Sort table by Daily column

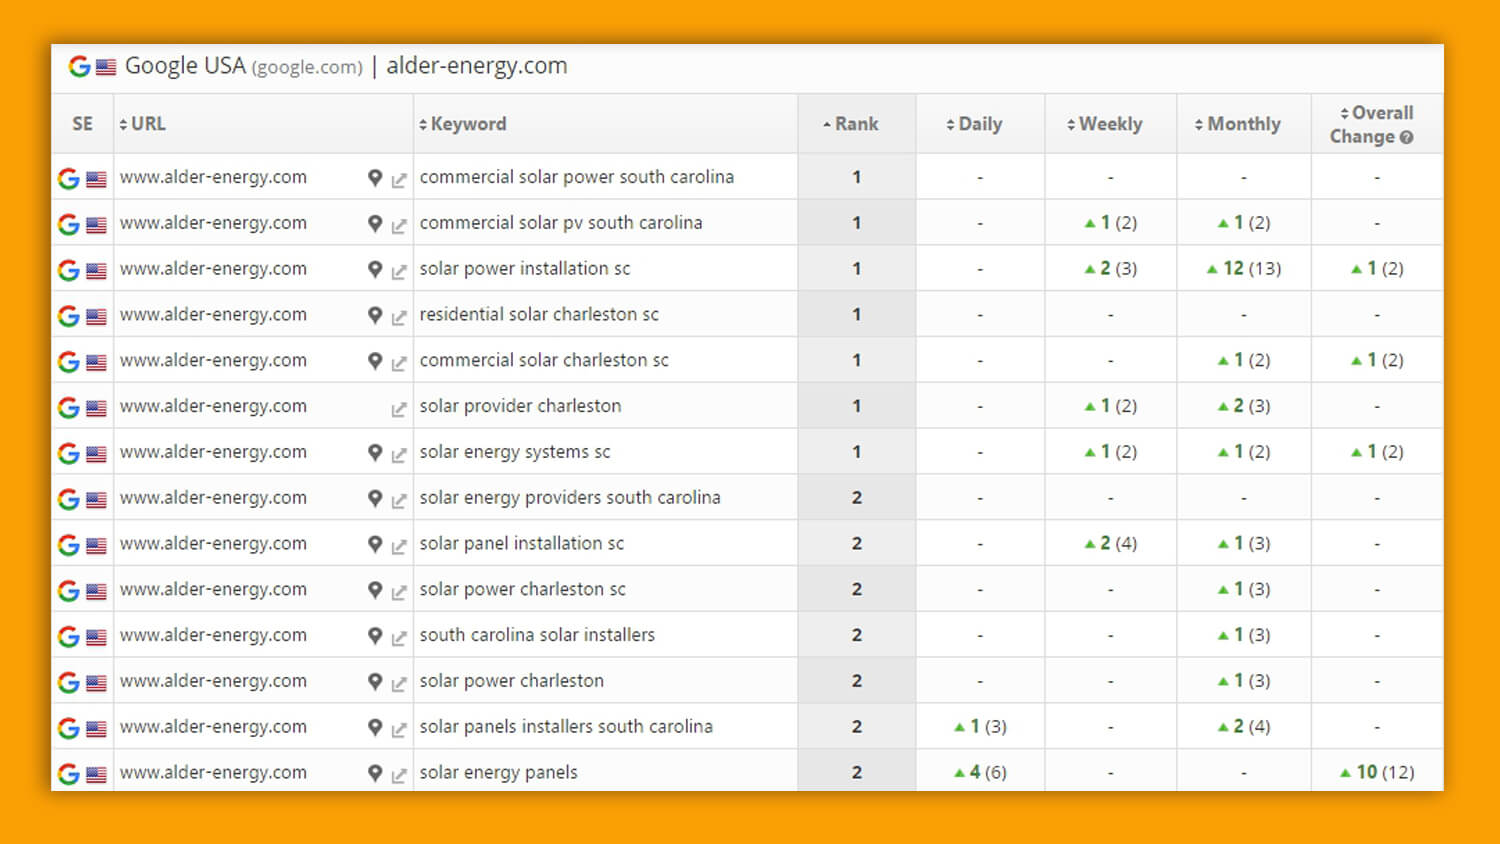click(x=974, y=124)
